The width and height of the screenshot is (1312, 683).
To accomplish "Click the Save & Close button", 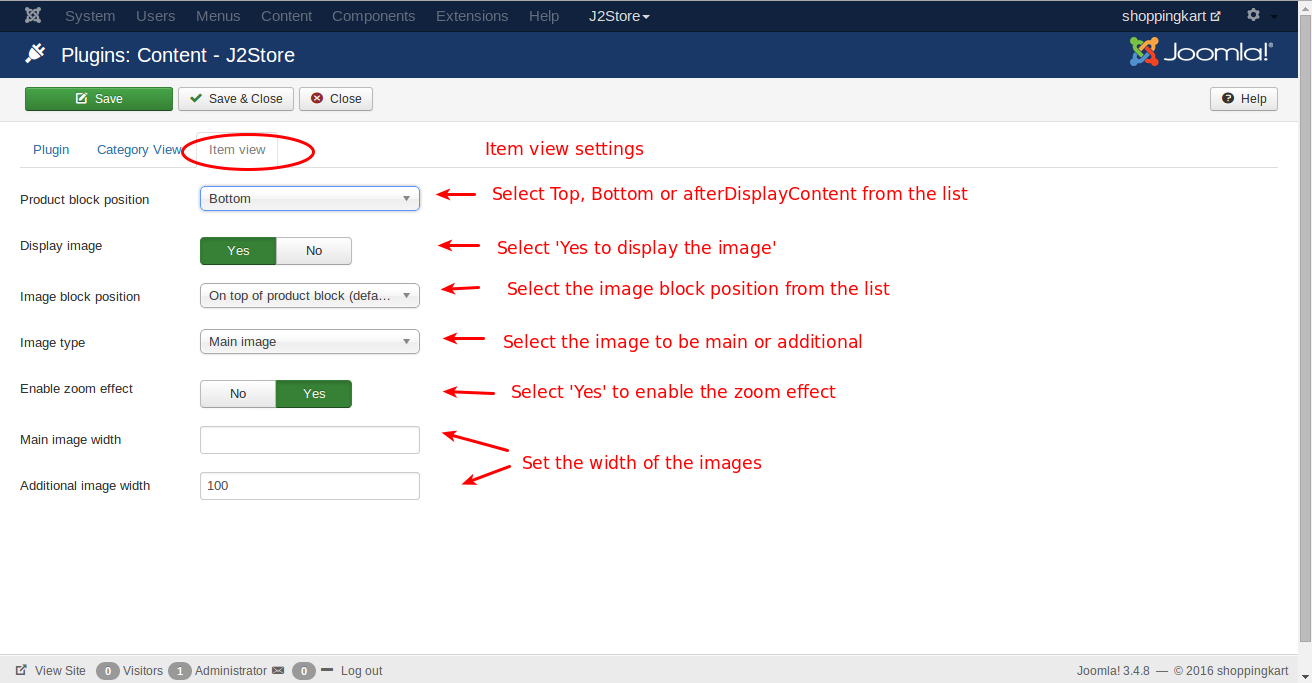I will (x=235, y=98).
